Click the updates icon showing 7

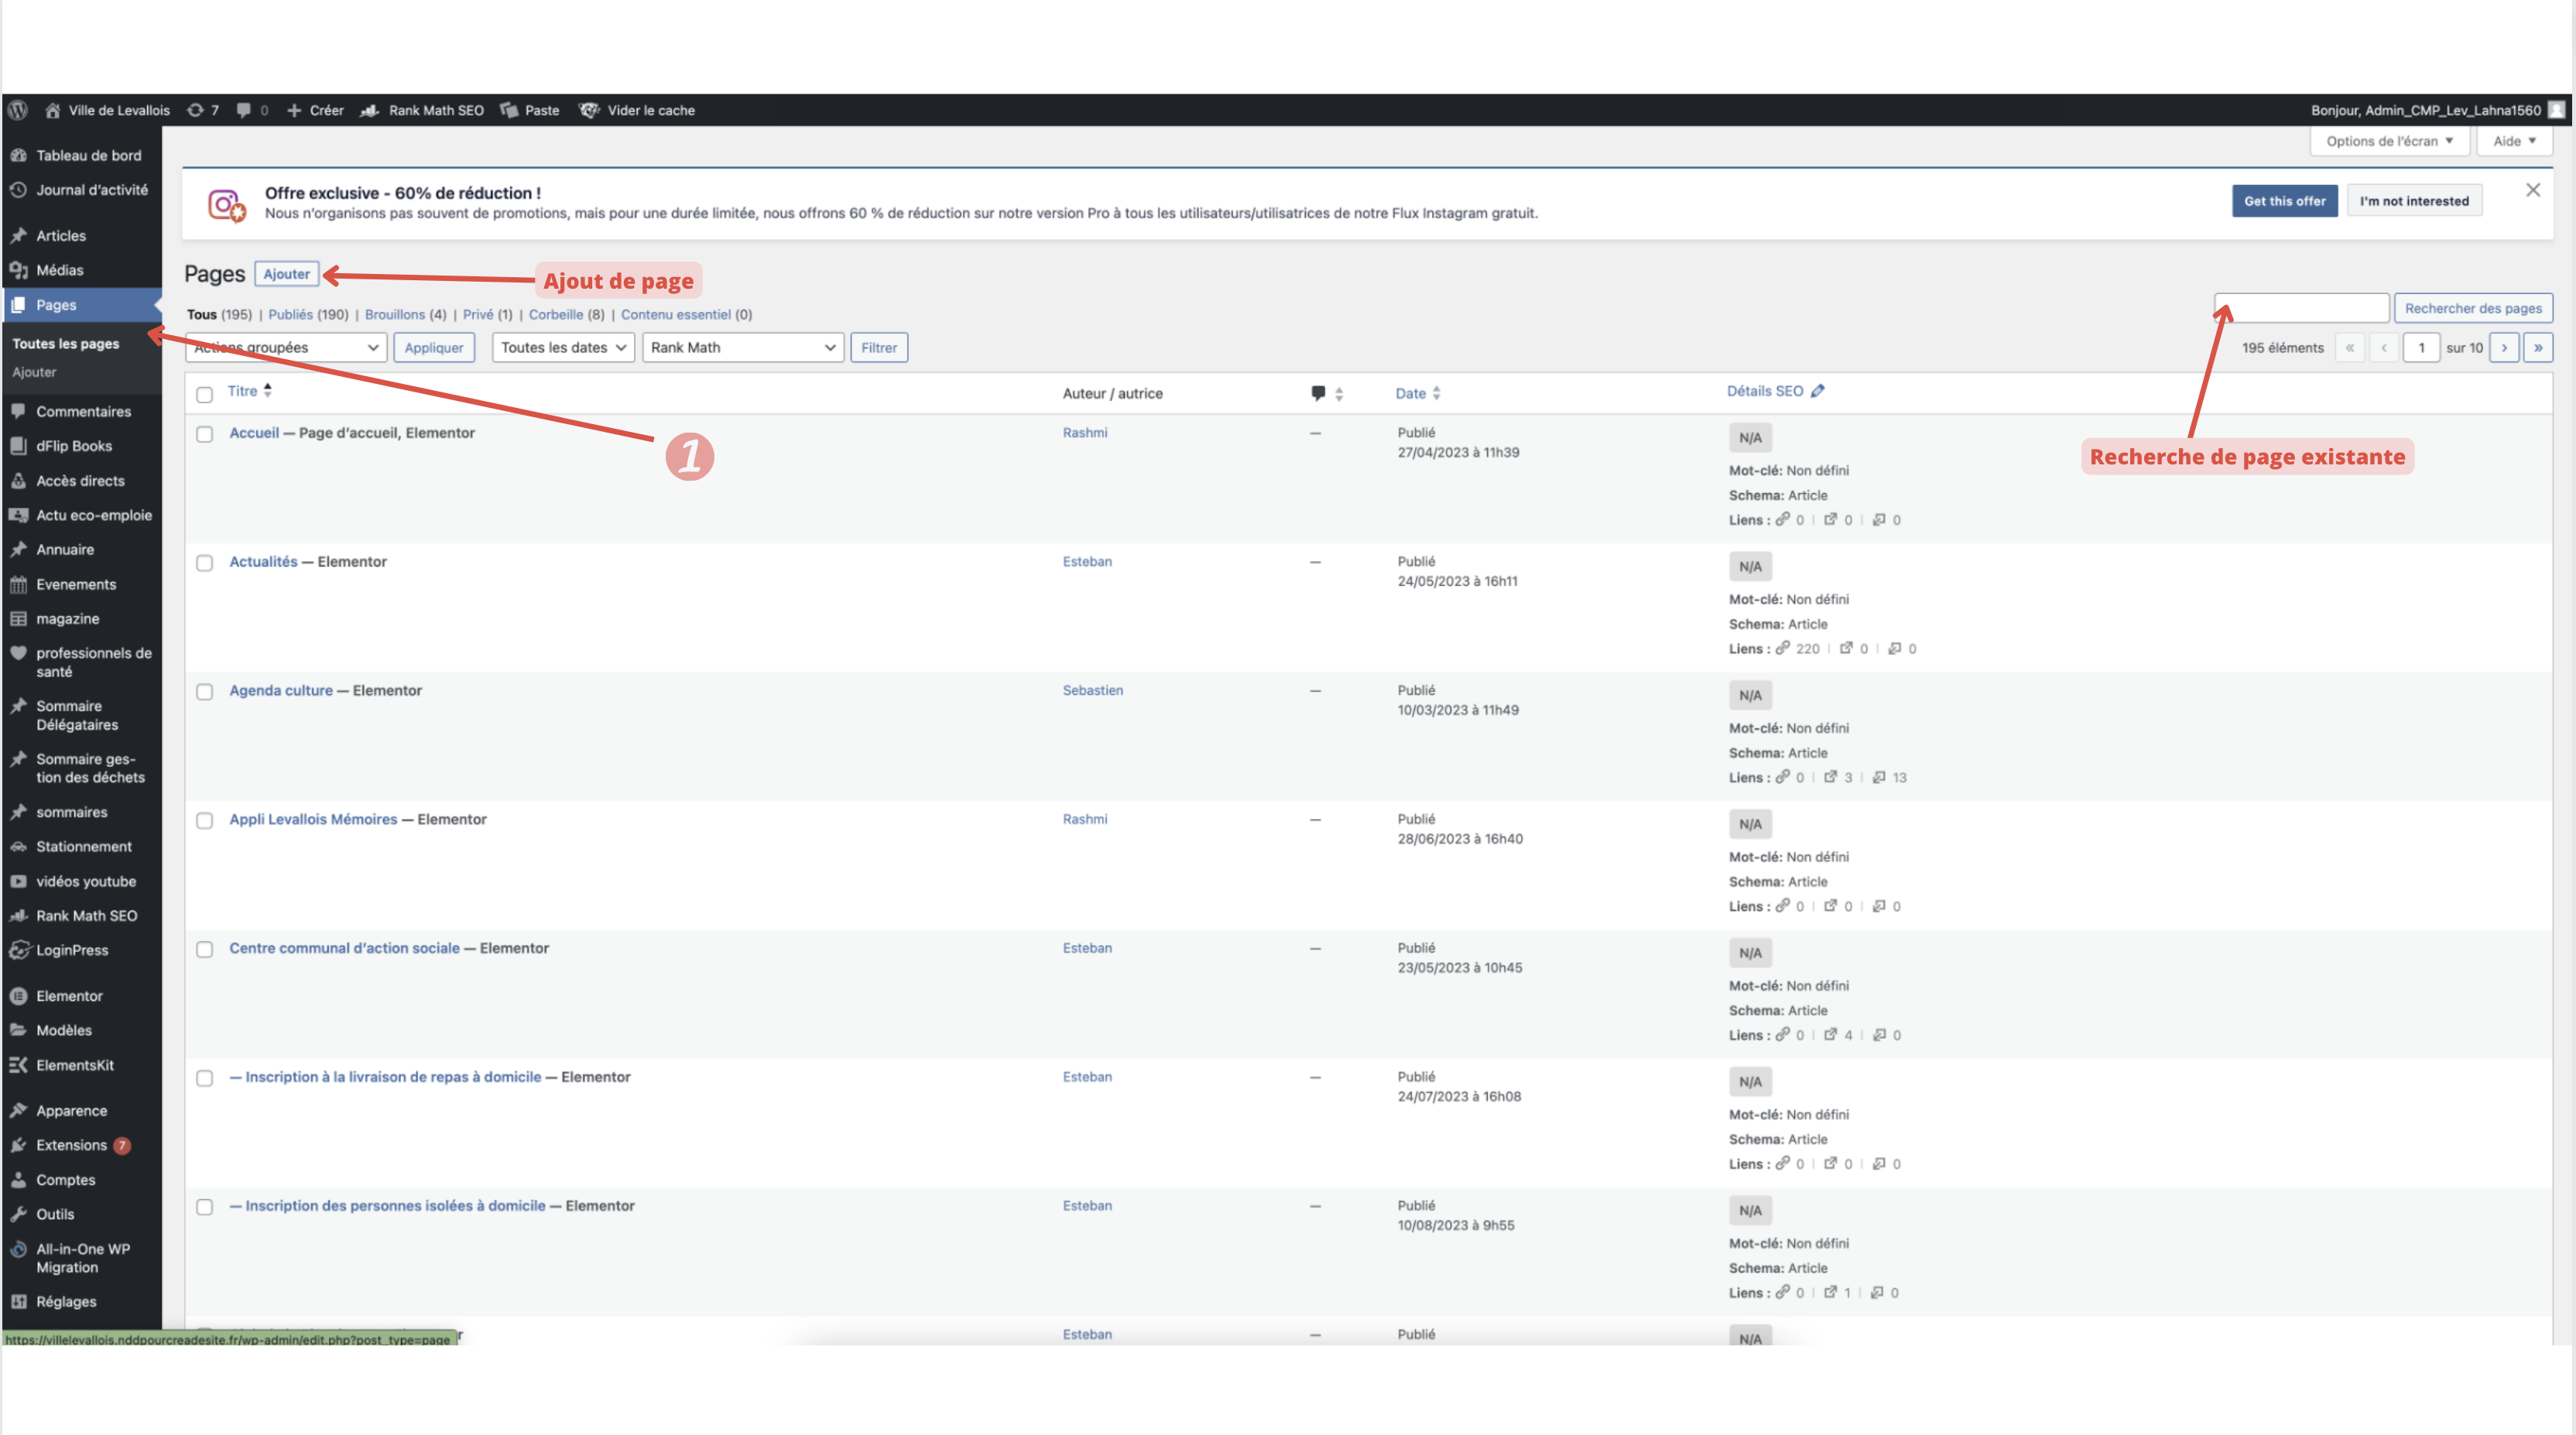[x=196, y=110]
